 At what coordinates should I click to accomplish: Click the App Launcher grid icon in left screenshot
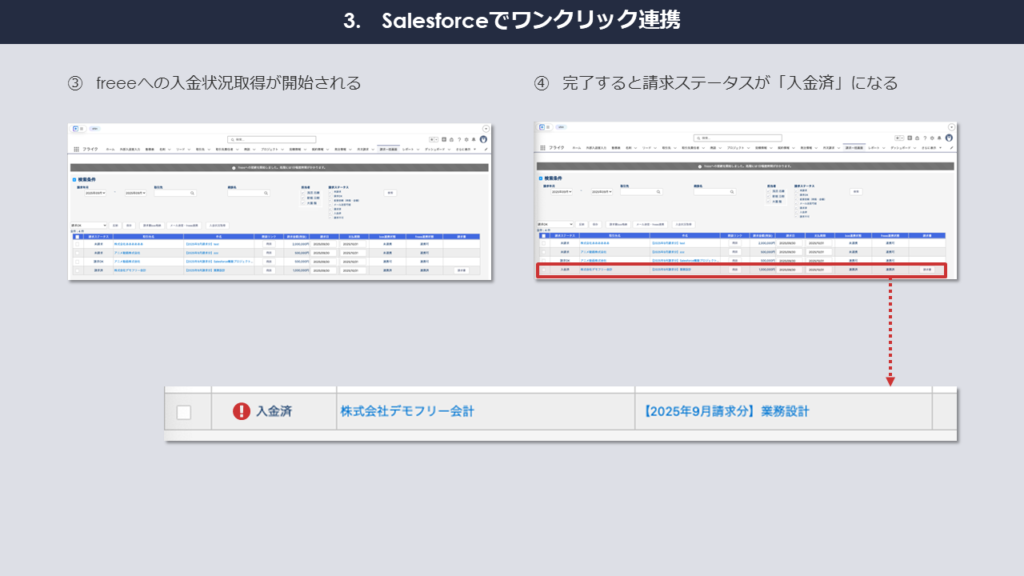[x=75, y=148]
